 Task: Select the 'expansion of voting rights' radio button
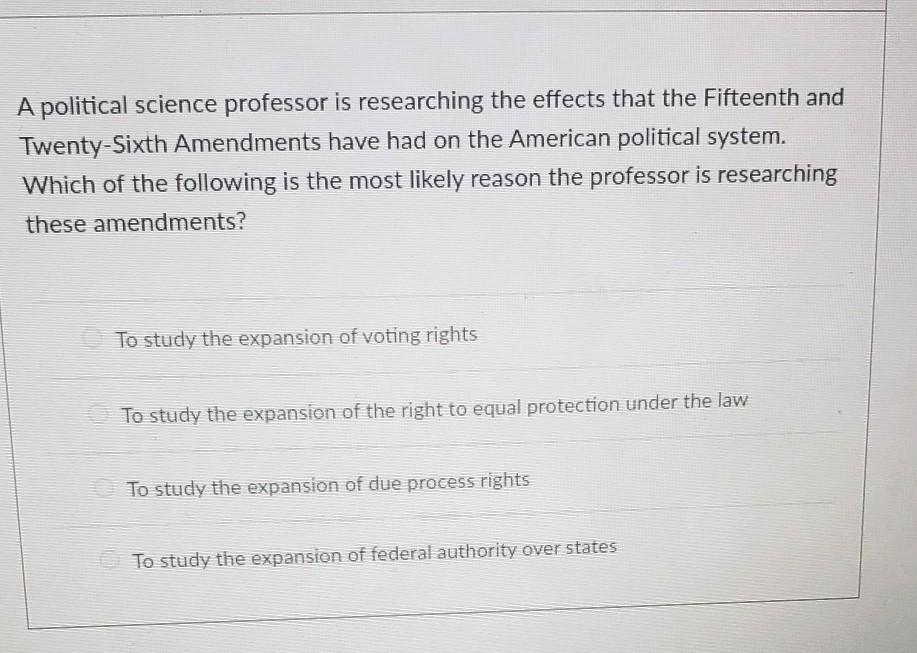pos(92,337)
